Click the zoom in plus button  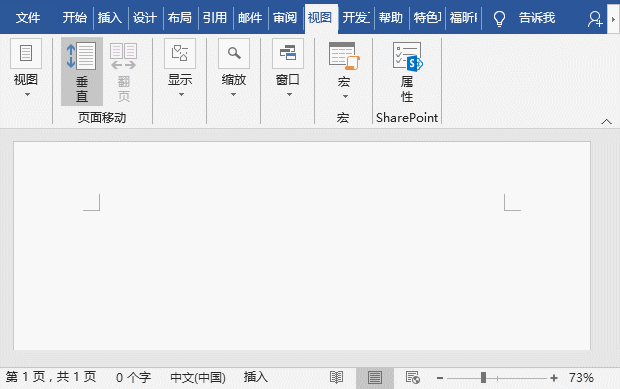pyautogui.click(x=554, y=378)
